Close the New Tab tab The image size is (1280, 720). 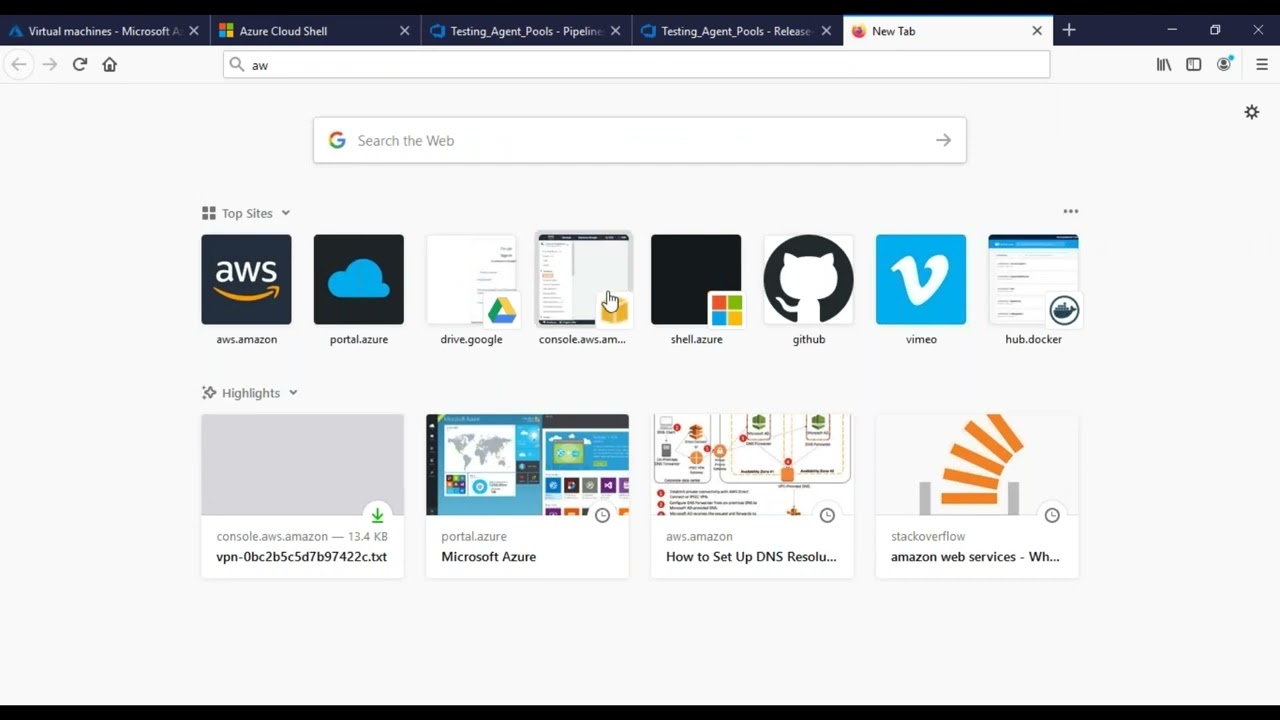1037,31
